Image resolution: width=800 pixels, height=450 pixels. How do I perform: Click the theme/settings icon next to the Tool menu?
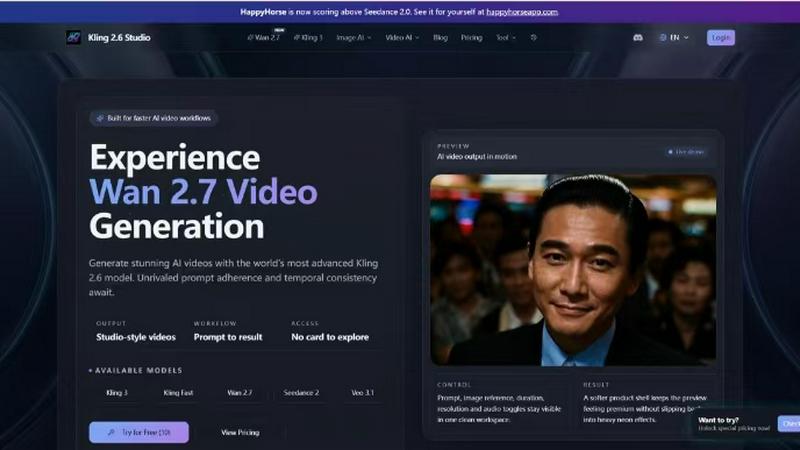click(x=534, y=38)
